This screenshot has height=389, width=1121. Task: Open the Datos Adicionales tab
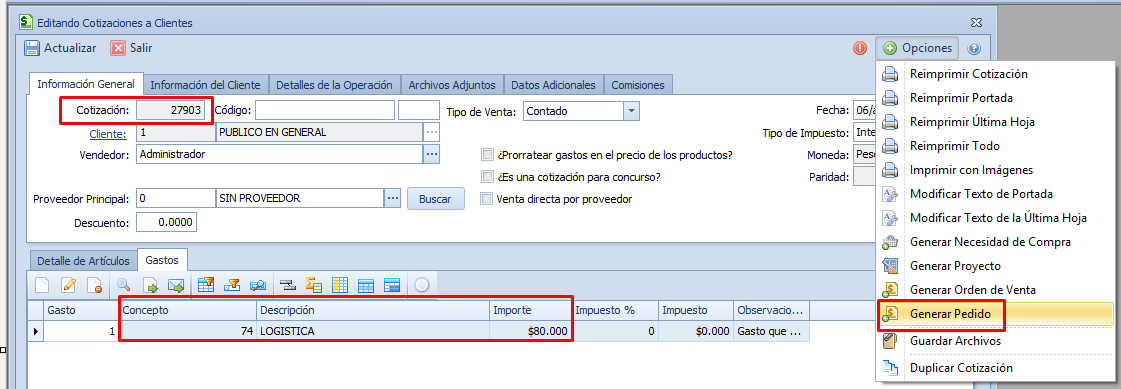tap(553, 85)
